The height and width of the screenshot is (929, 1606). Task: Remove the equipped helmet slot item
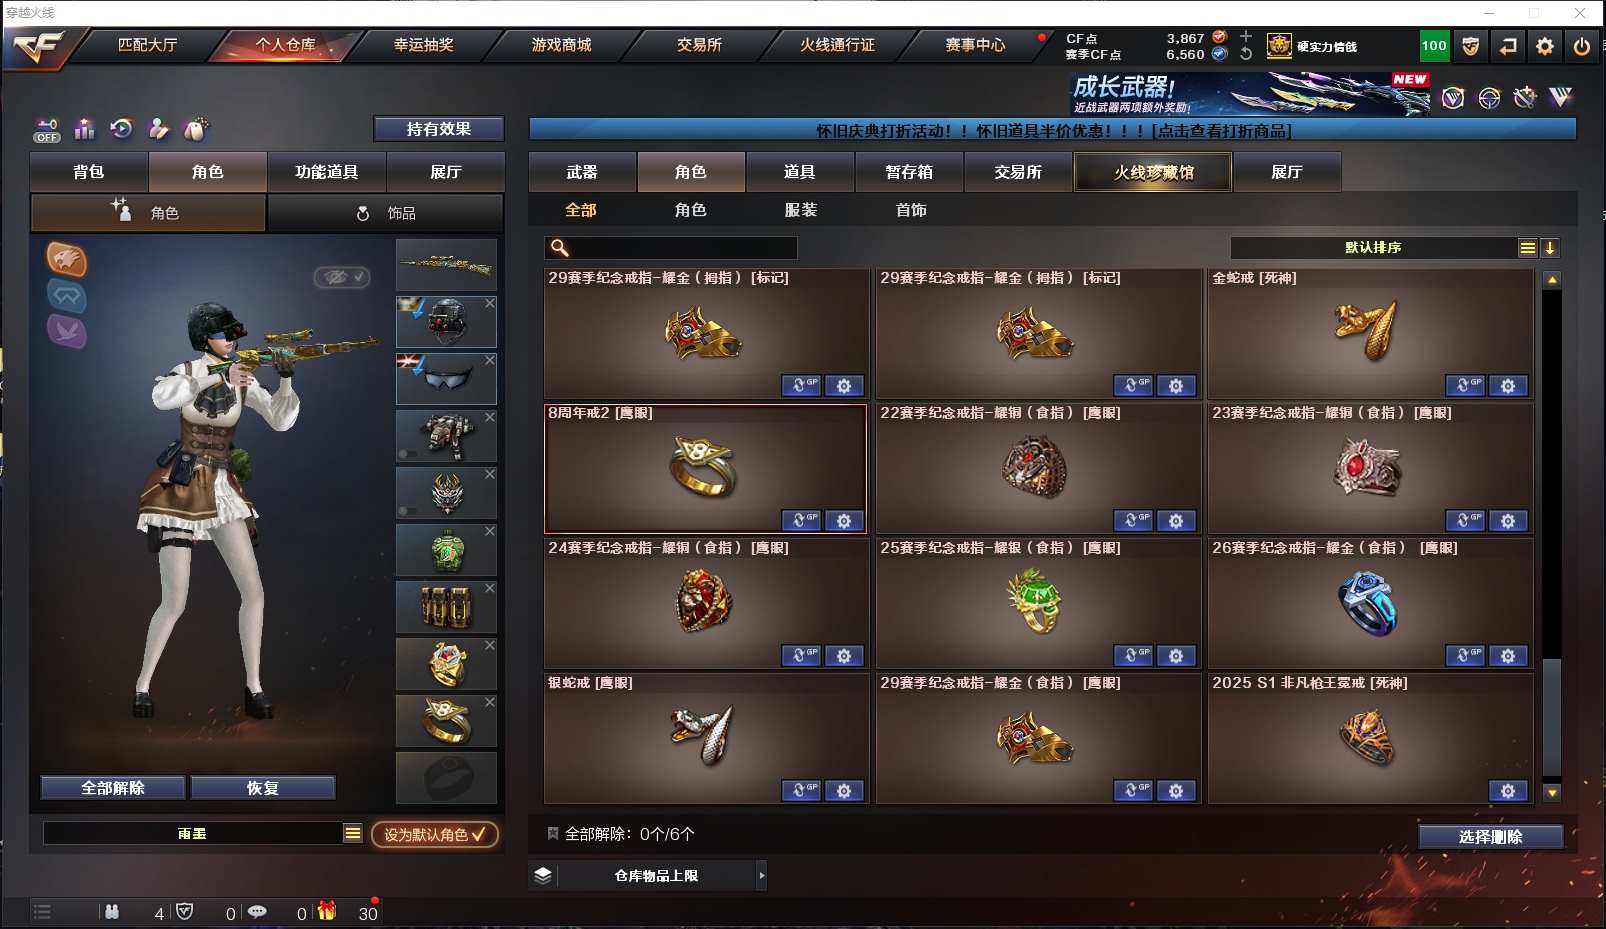[490, 303]
